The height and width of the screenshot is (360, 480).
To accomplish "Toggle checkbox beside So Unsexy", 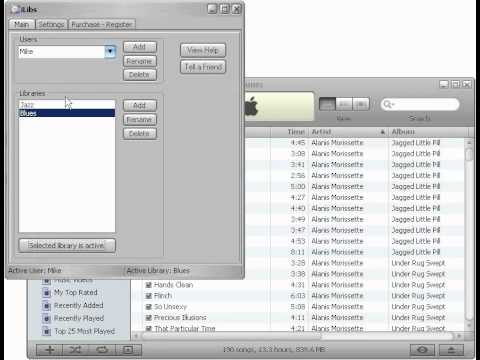I will tap(149, 307).
